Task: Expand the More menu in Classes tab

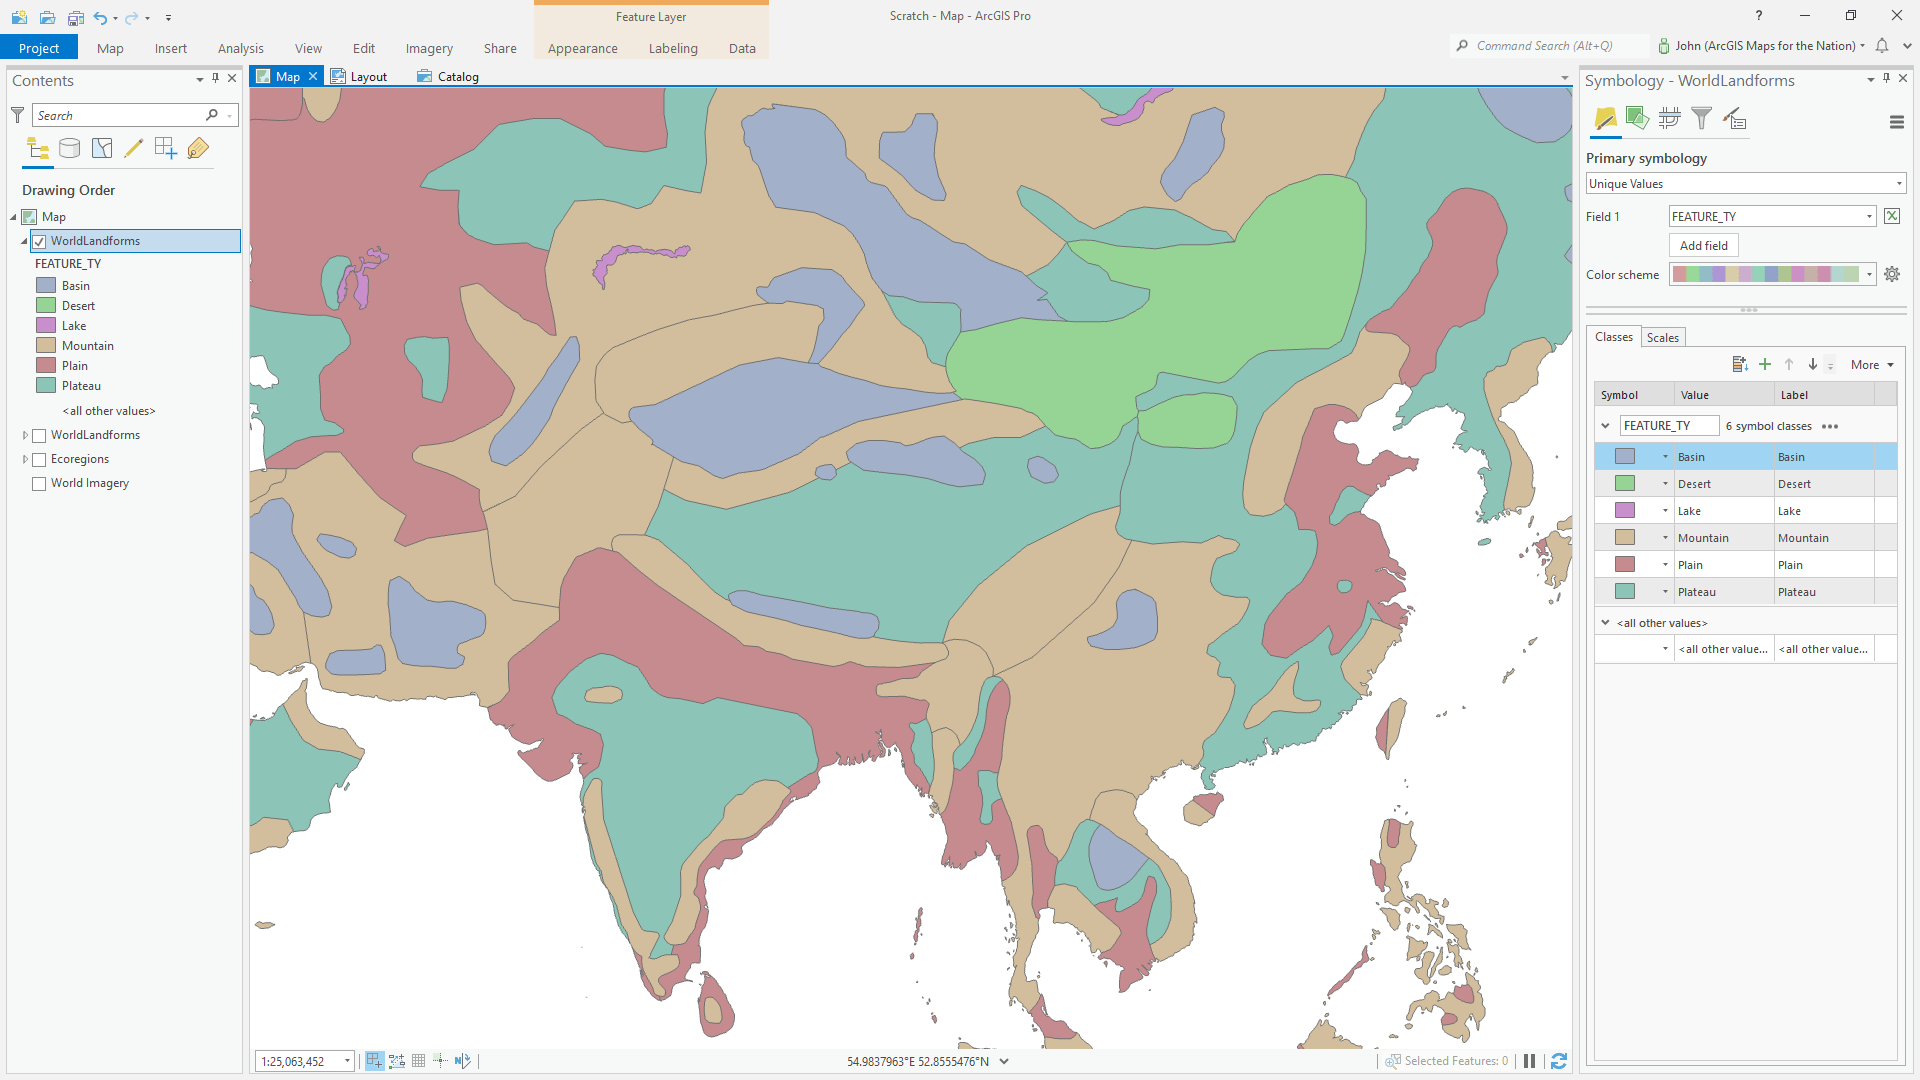Action: click(x=1872, y=365)
